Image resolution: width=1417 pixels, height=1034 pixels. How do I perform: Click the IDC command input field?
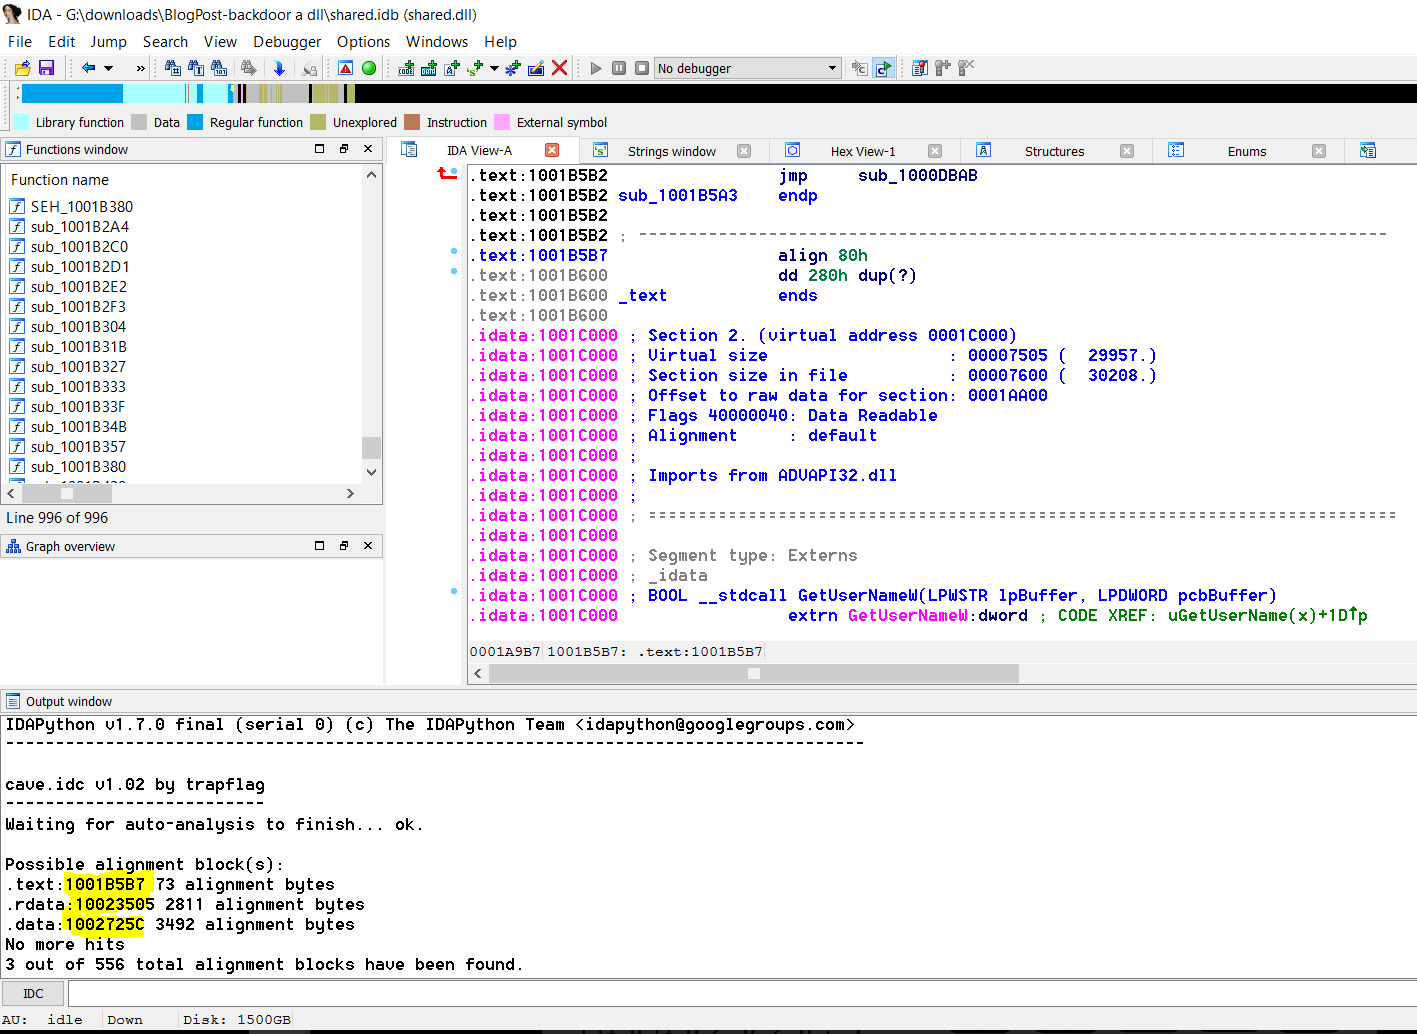741,993
